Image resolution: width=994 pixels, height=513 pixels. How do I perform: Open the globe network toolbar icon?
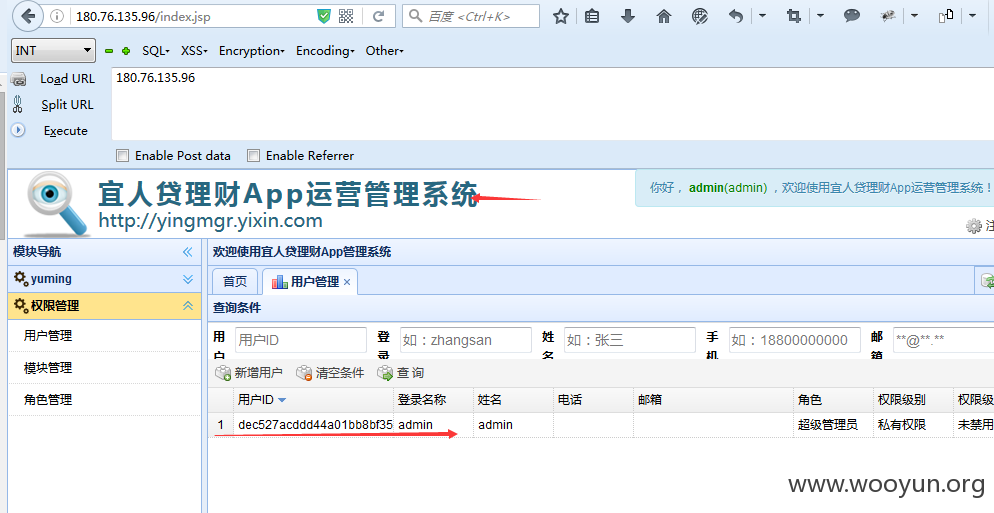coord(700,16)
